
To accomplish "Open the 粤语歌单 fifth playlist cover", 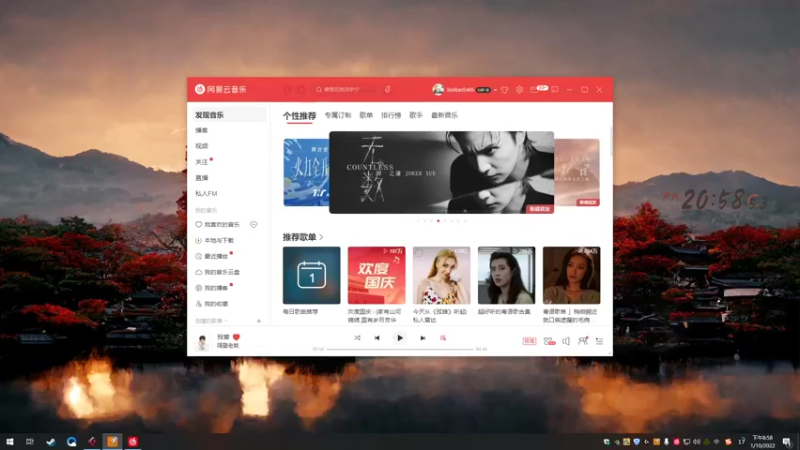I will click(x=571, y=276).
